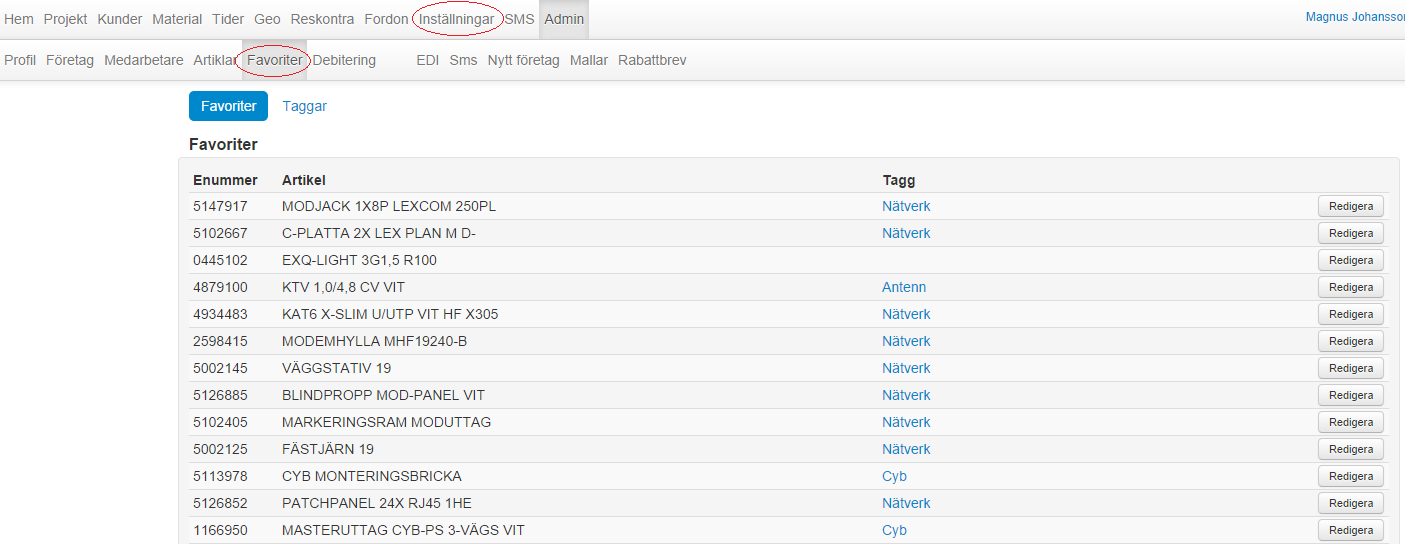Open the Antenn tag link
This screenshot has height=544, width=1405.
coord(904,287)
